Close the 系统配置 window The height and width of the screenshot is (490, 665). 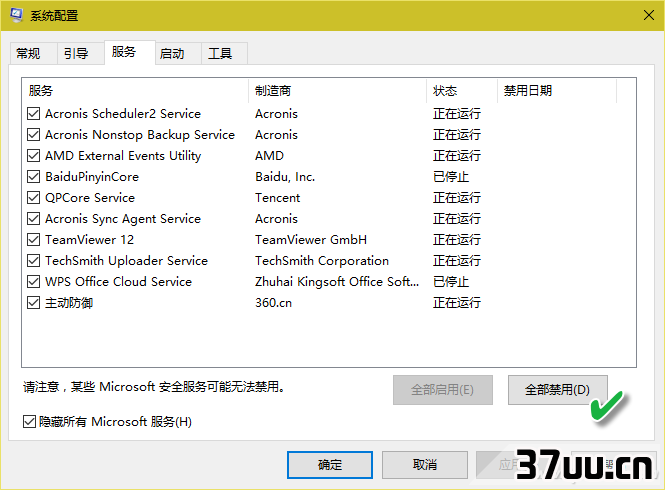click(648, 16)
